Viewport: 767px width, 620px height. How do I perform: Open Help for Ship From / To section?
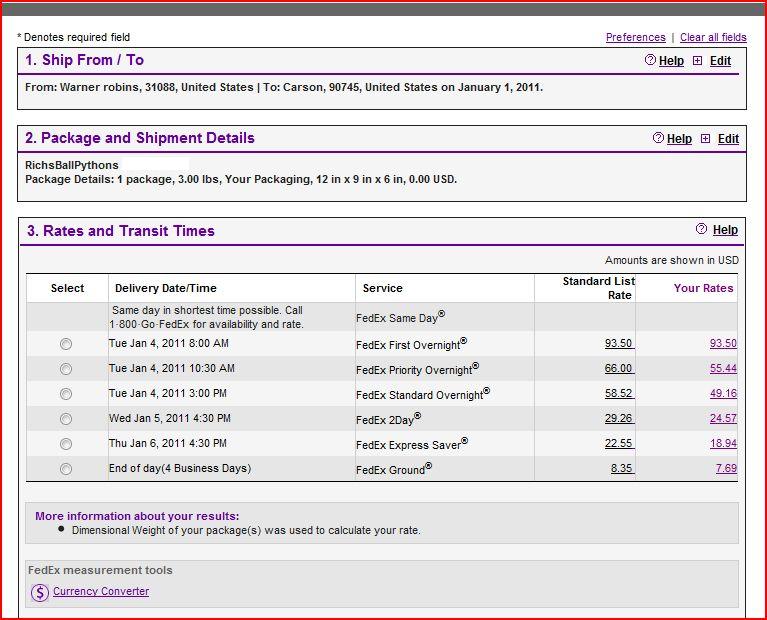(671, 61)
